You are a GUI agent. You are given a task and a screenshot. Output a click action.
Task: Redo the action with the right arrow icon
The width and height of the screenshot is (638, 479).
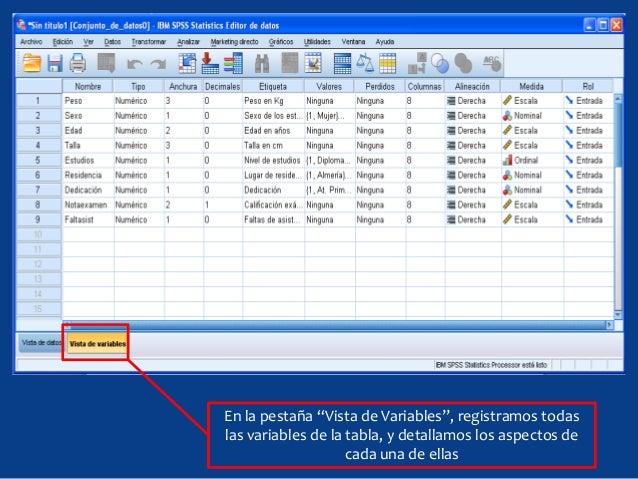[158, 64]
